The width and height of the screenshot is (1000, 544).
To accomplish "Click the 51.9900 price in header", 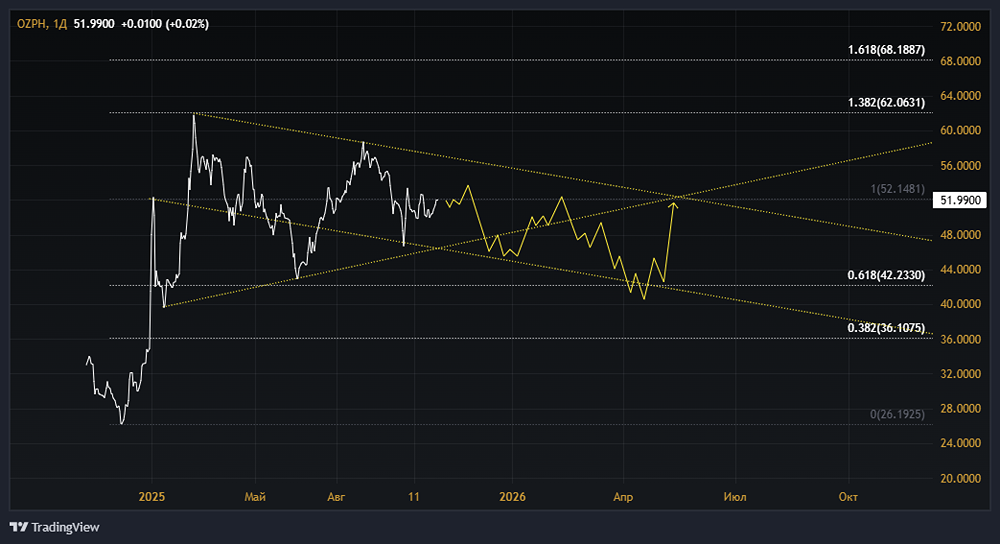I will point(94,24).
